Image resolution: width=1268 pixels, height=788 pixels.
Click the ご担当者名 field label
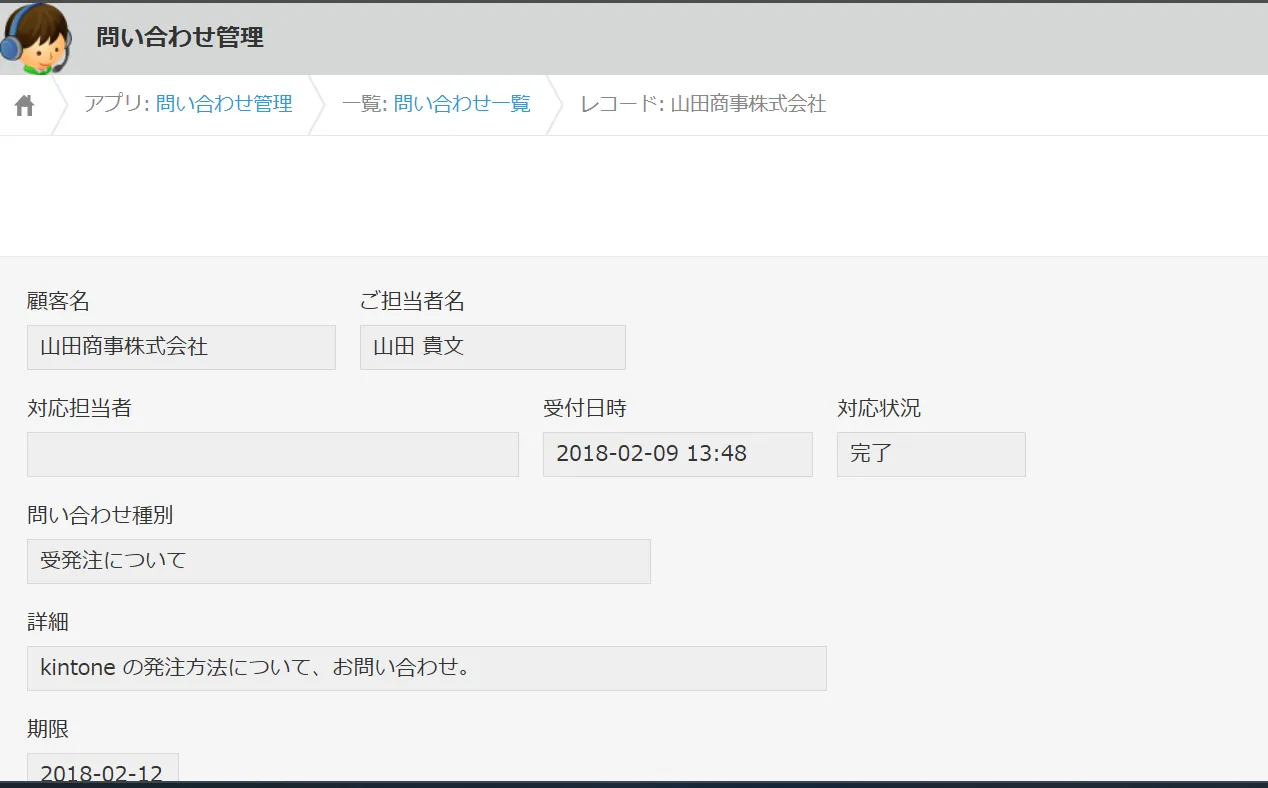coord(412,301)
